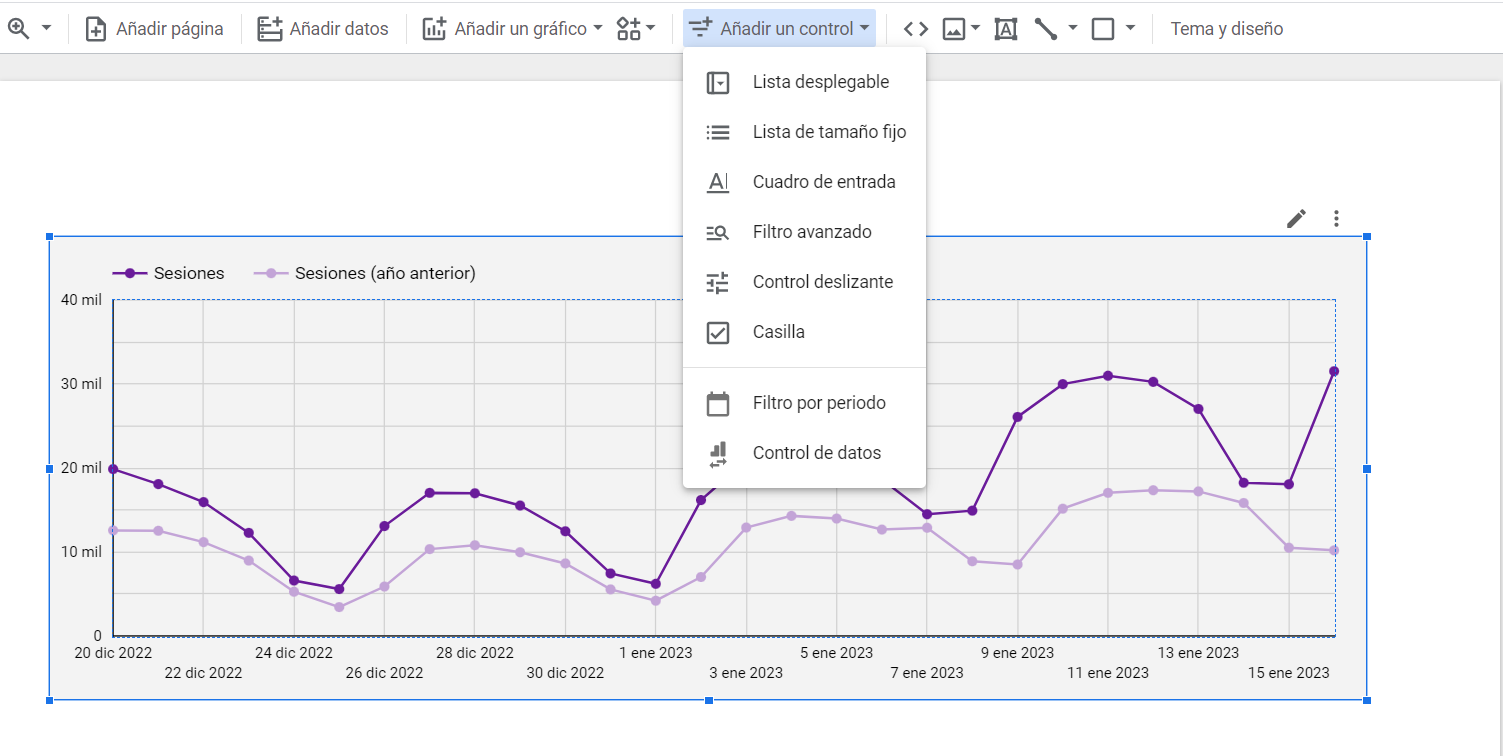1503x756 pixels.
Task: Click the Añadir datos button
Action: (323, 29)
